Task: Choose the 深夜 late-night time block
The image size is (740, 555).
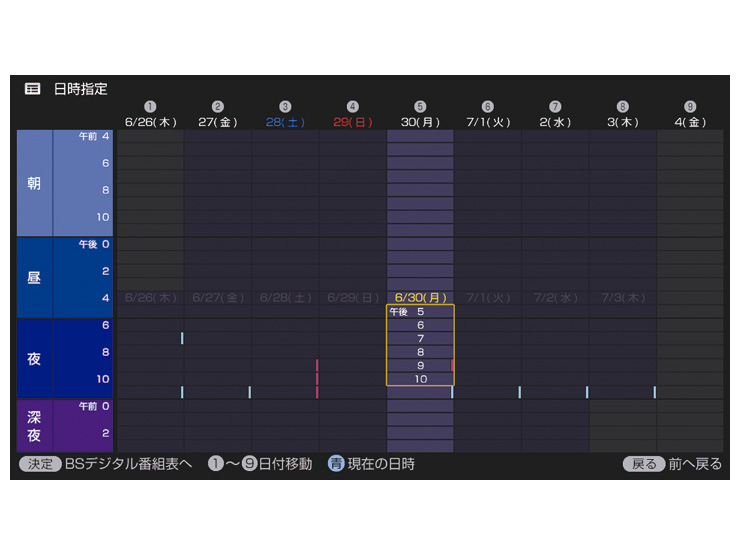Action: [x=34, y=425]
